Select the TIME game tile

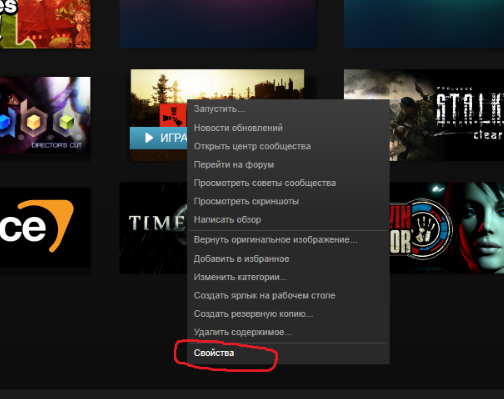click(x=153, y=228)
